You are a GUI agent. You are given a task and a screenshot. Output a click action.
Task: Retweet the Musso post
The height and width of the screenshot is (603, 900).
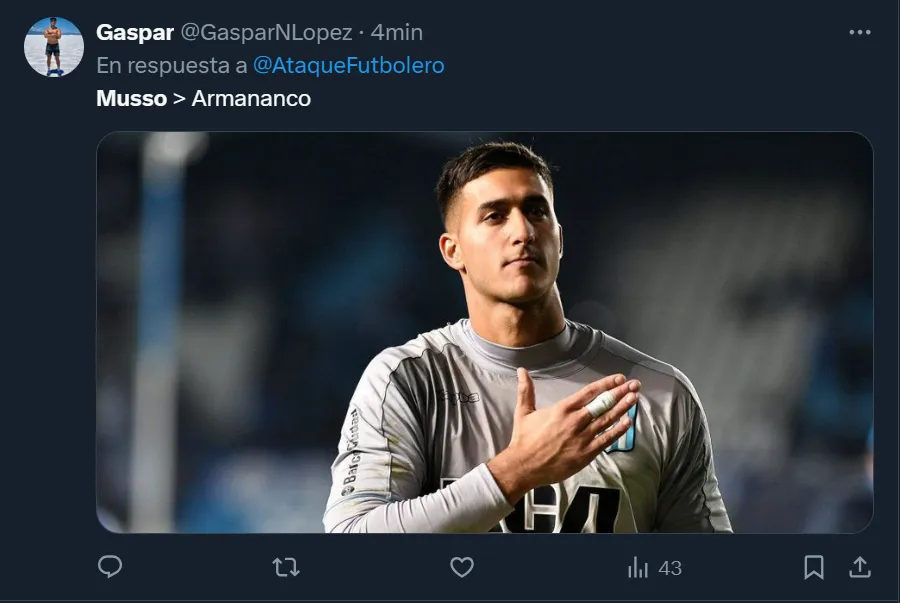point(286,568)
